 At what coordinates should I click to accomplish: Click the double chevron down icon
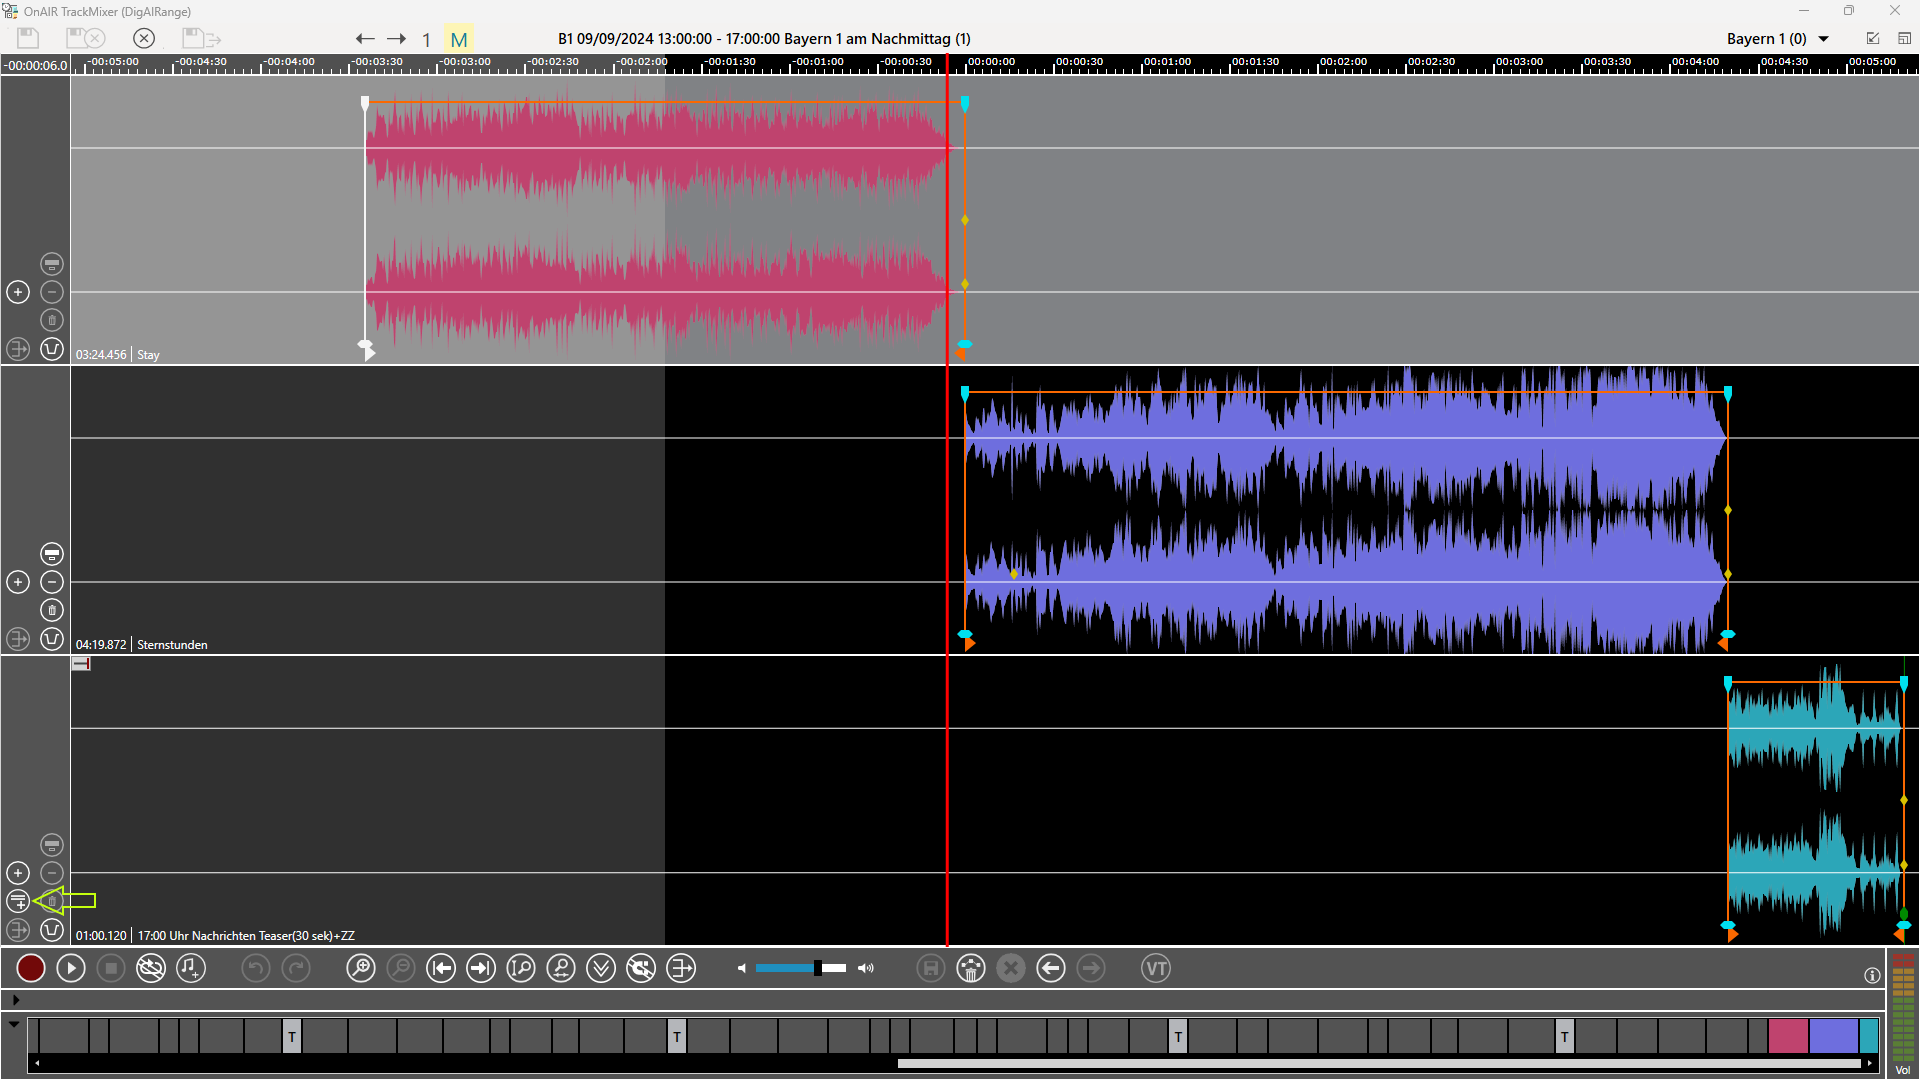click(x=601, y=968)
